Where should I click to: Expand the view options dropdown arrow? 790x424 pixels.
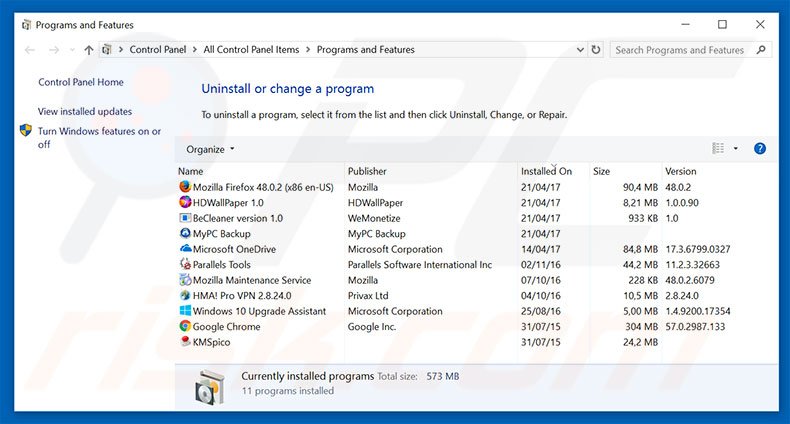coord(736,149)
